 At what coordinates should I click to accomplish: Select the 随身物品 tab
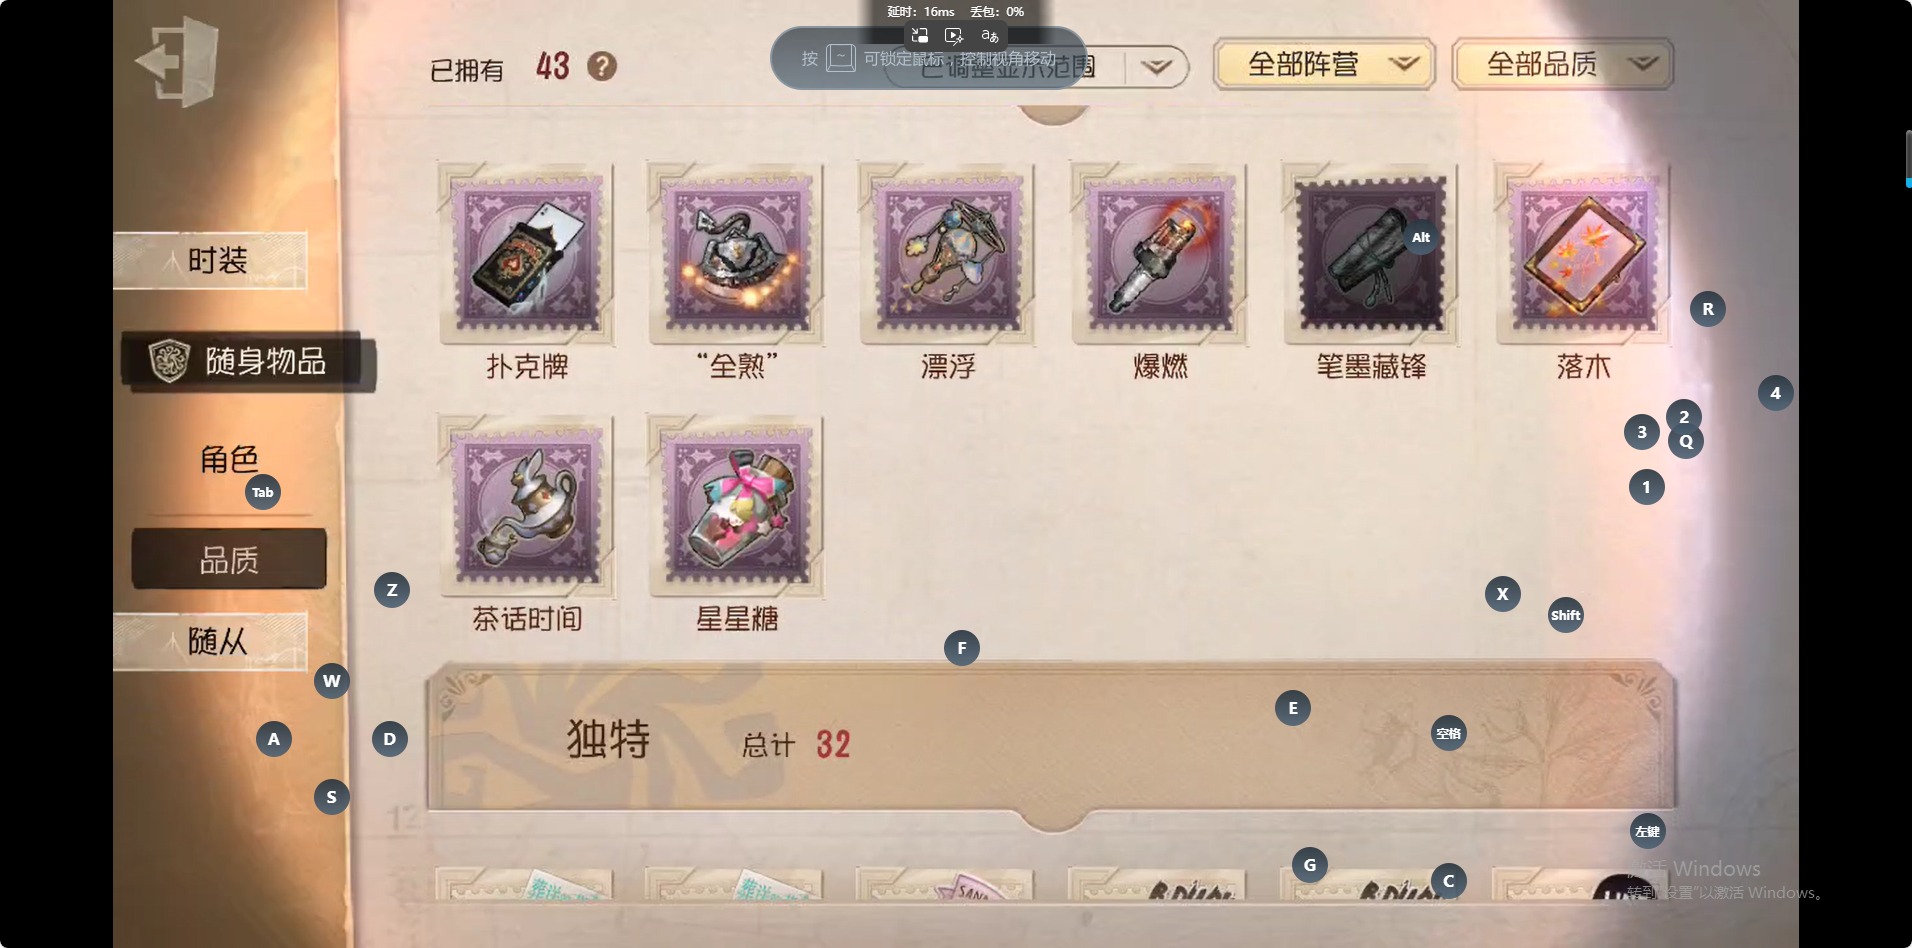coord(248,361)
